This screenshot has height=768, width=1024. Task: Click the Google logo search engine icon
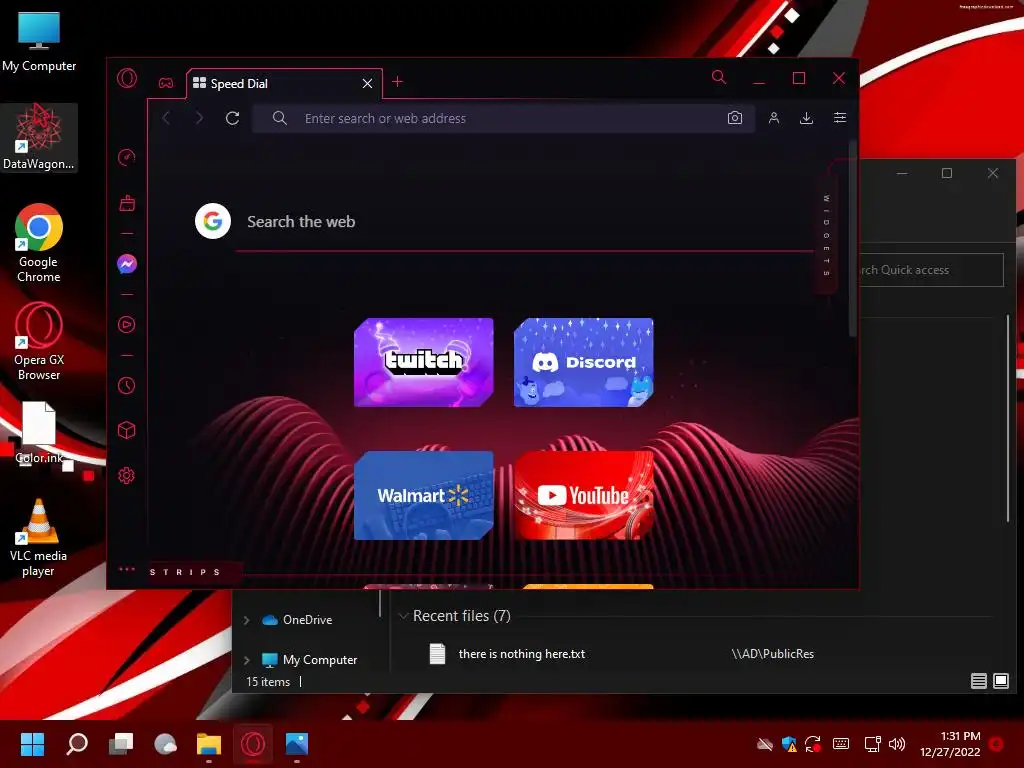pyautogui.click(x=213, y=221)
